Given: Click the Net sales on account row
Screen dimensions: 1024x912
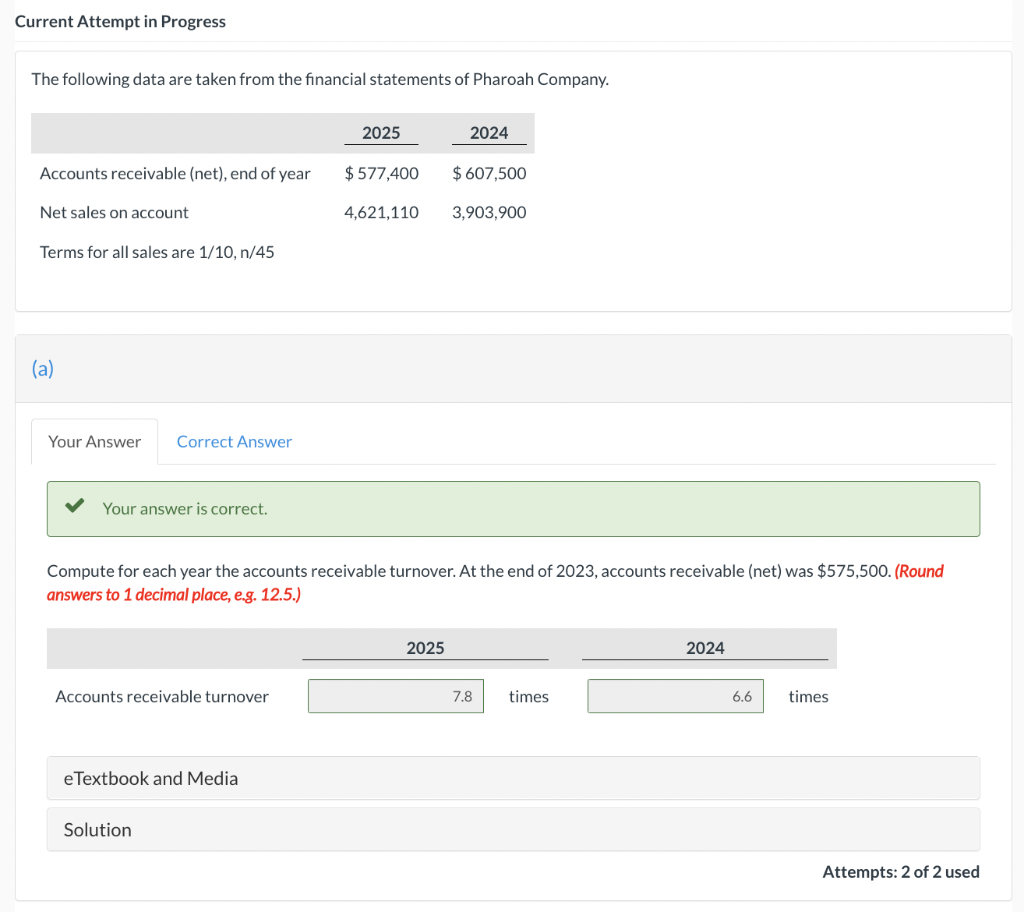Looking at the screenshot, I should click(113, 212).
